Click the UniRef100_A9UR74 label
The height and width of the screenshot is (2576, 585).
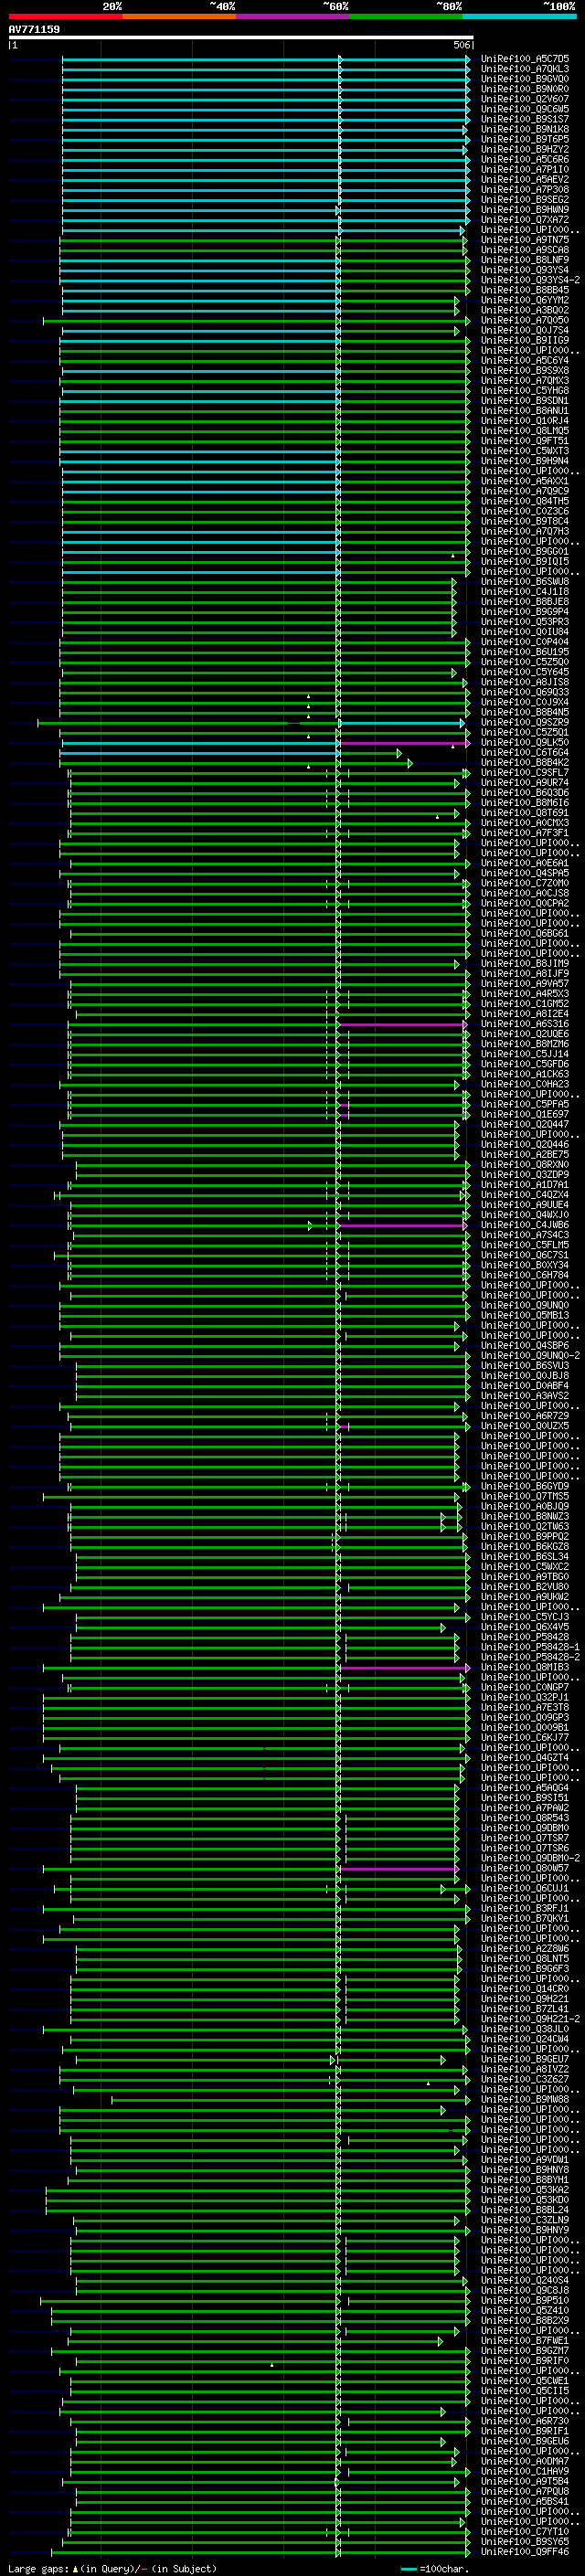[x=525, y=782]
